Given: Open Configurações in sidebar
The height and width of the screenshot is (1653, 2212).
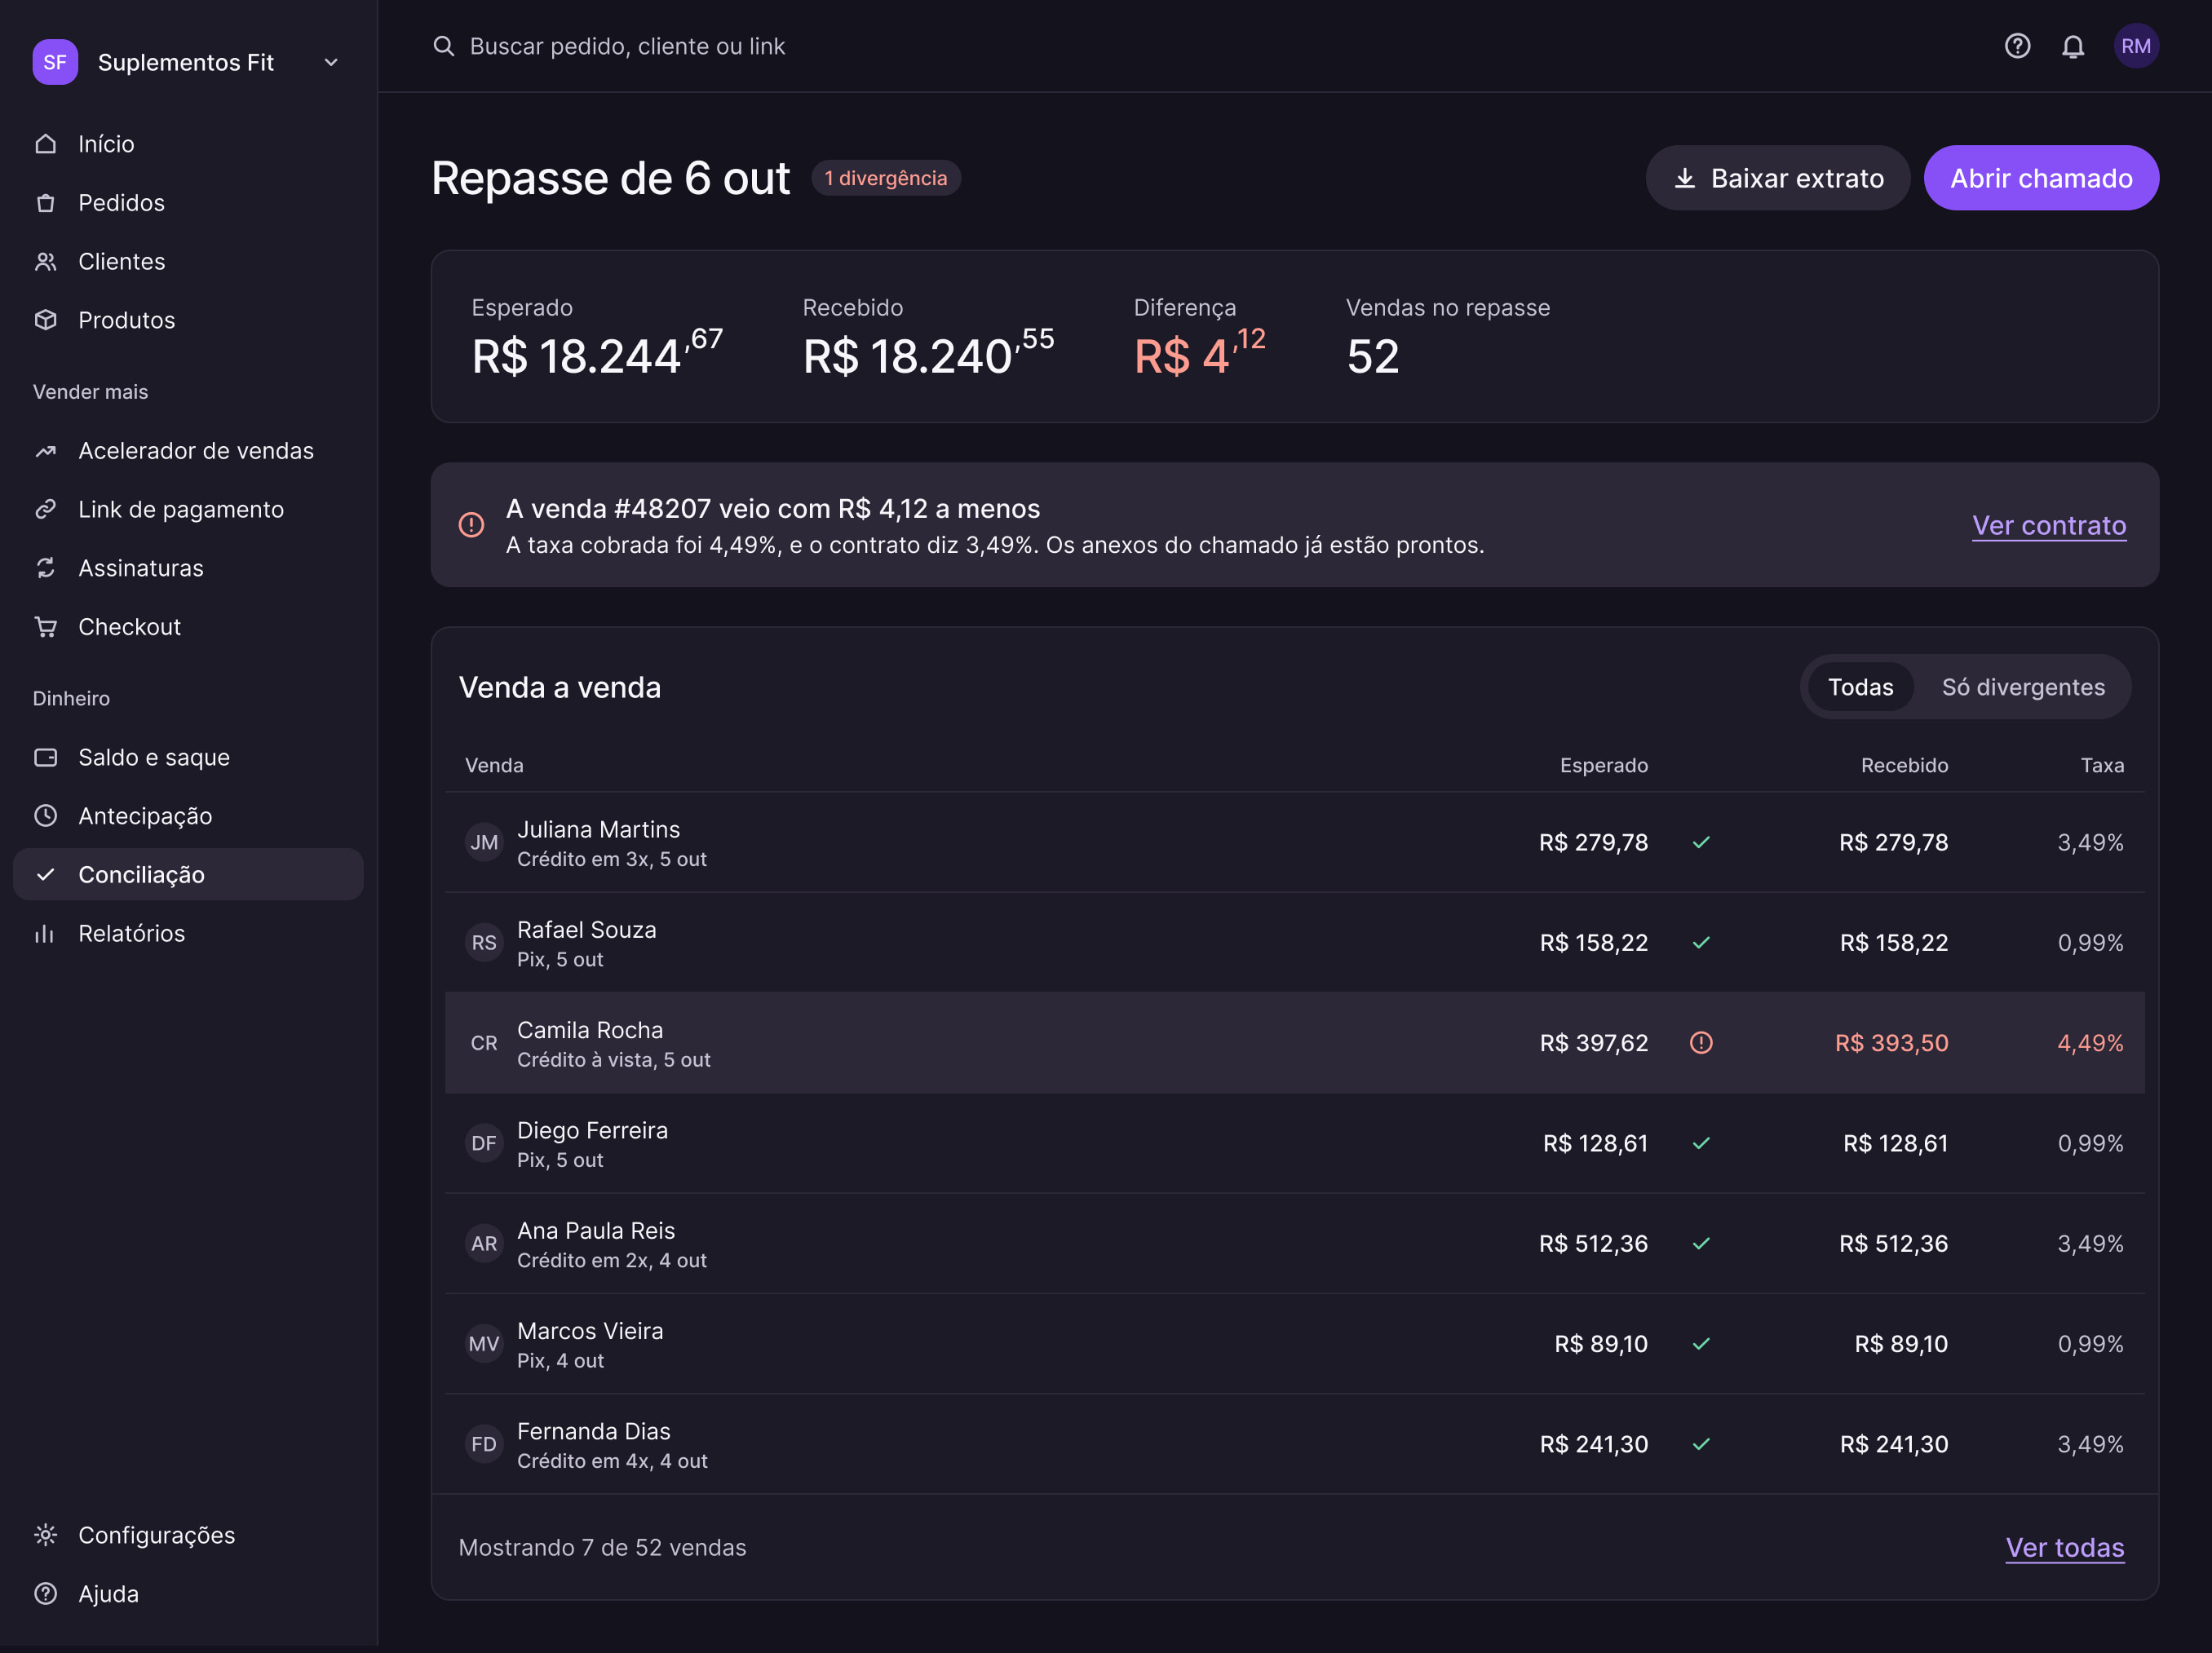Looking at the screenshot, I should point(188,1535).
